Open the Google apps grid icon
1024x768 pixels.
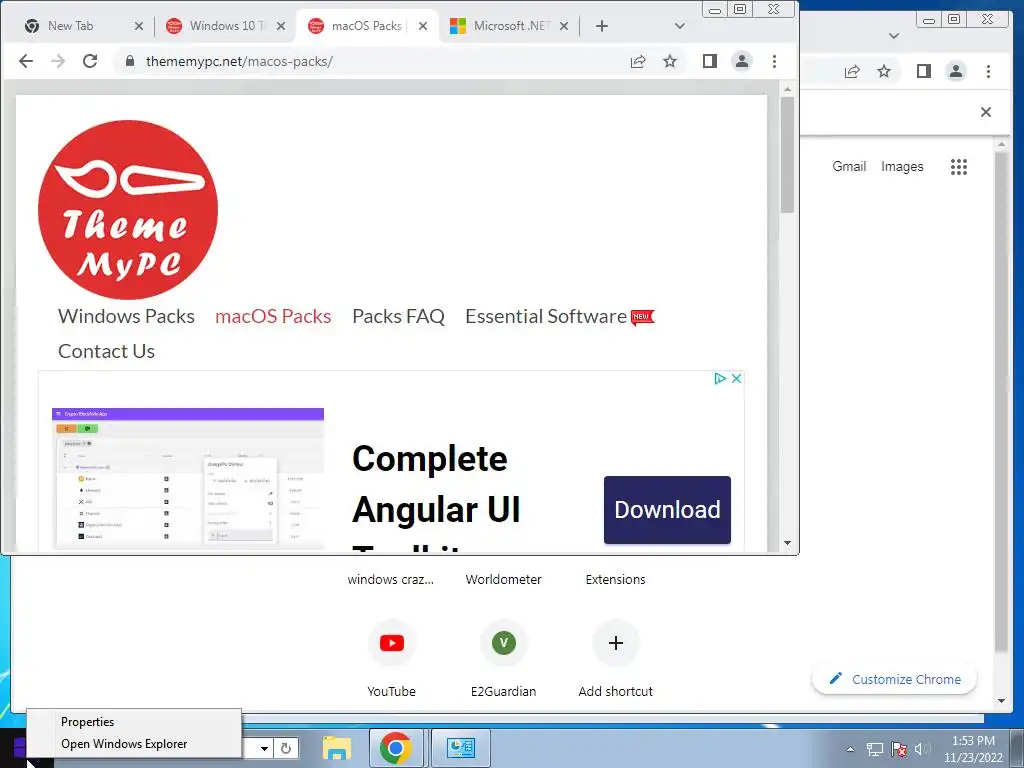[959, 167]
